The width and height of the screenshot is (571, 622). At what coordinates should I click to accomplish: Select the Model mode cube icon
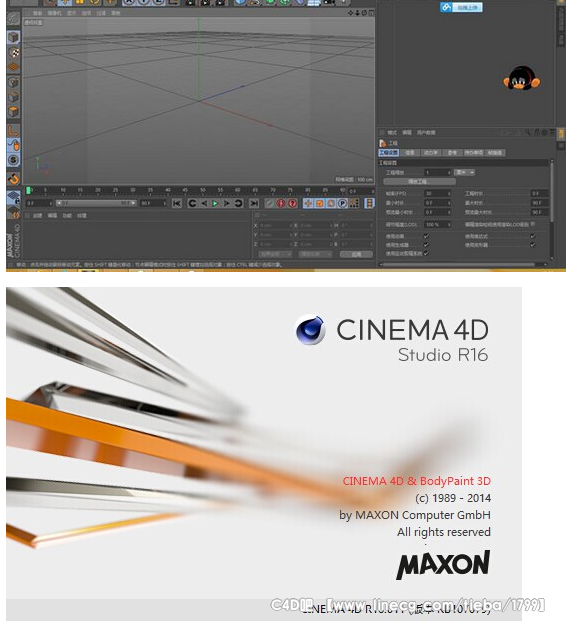tap(13, 37)
